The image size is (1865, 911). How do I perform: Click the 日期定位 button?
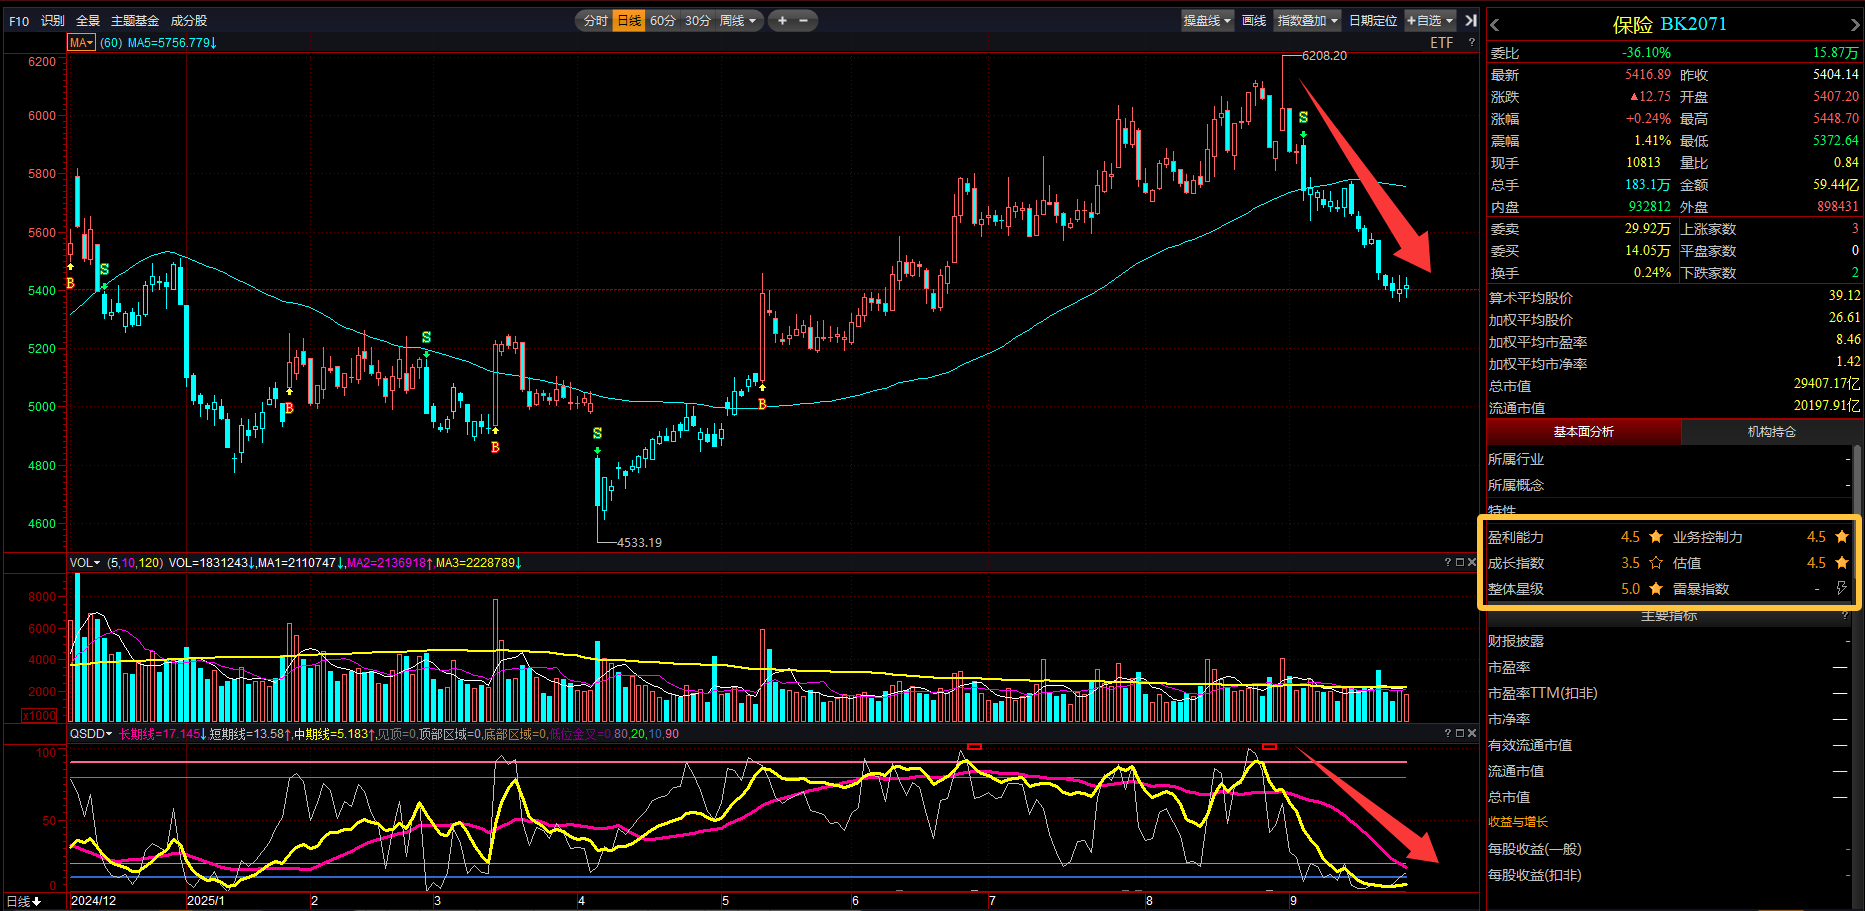click(x=1372, y=20)
